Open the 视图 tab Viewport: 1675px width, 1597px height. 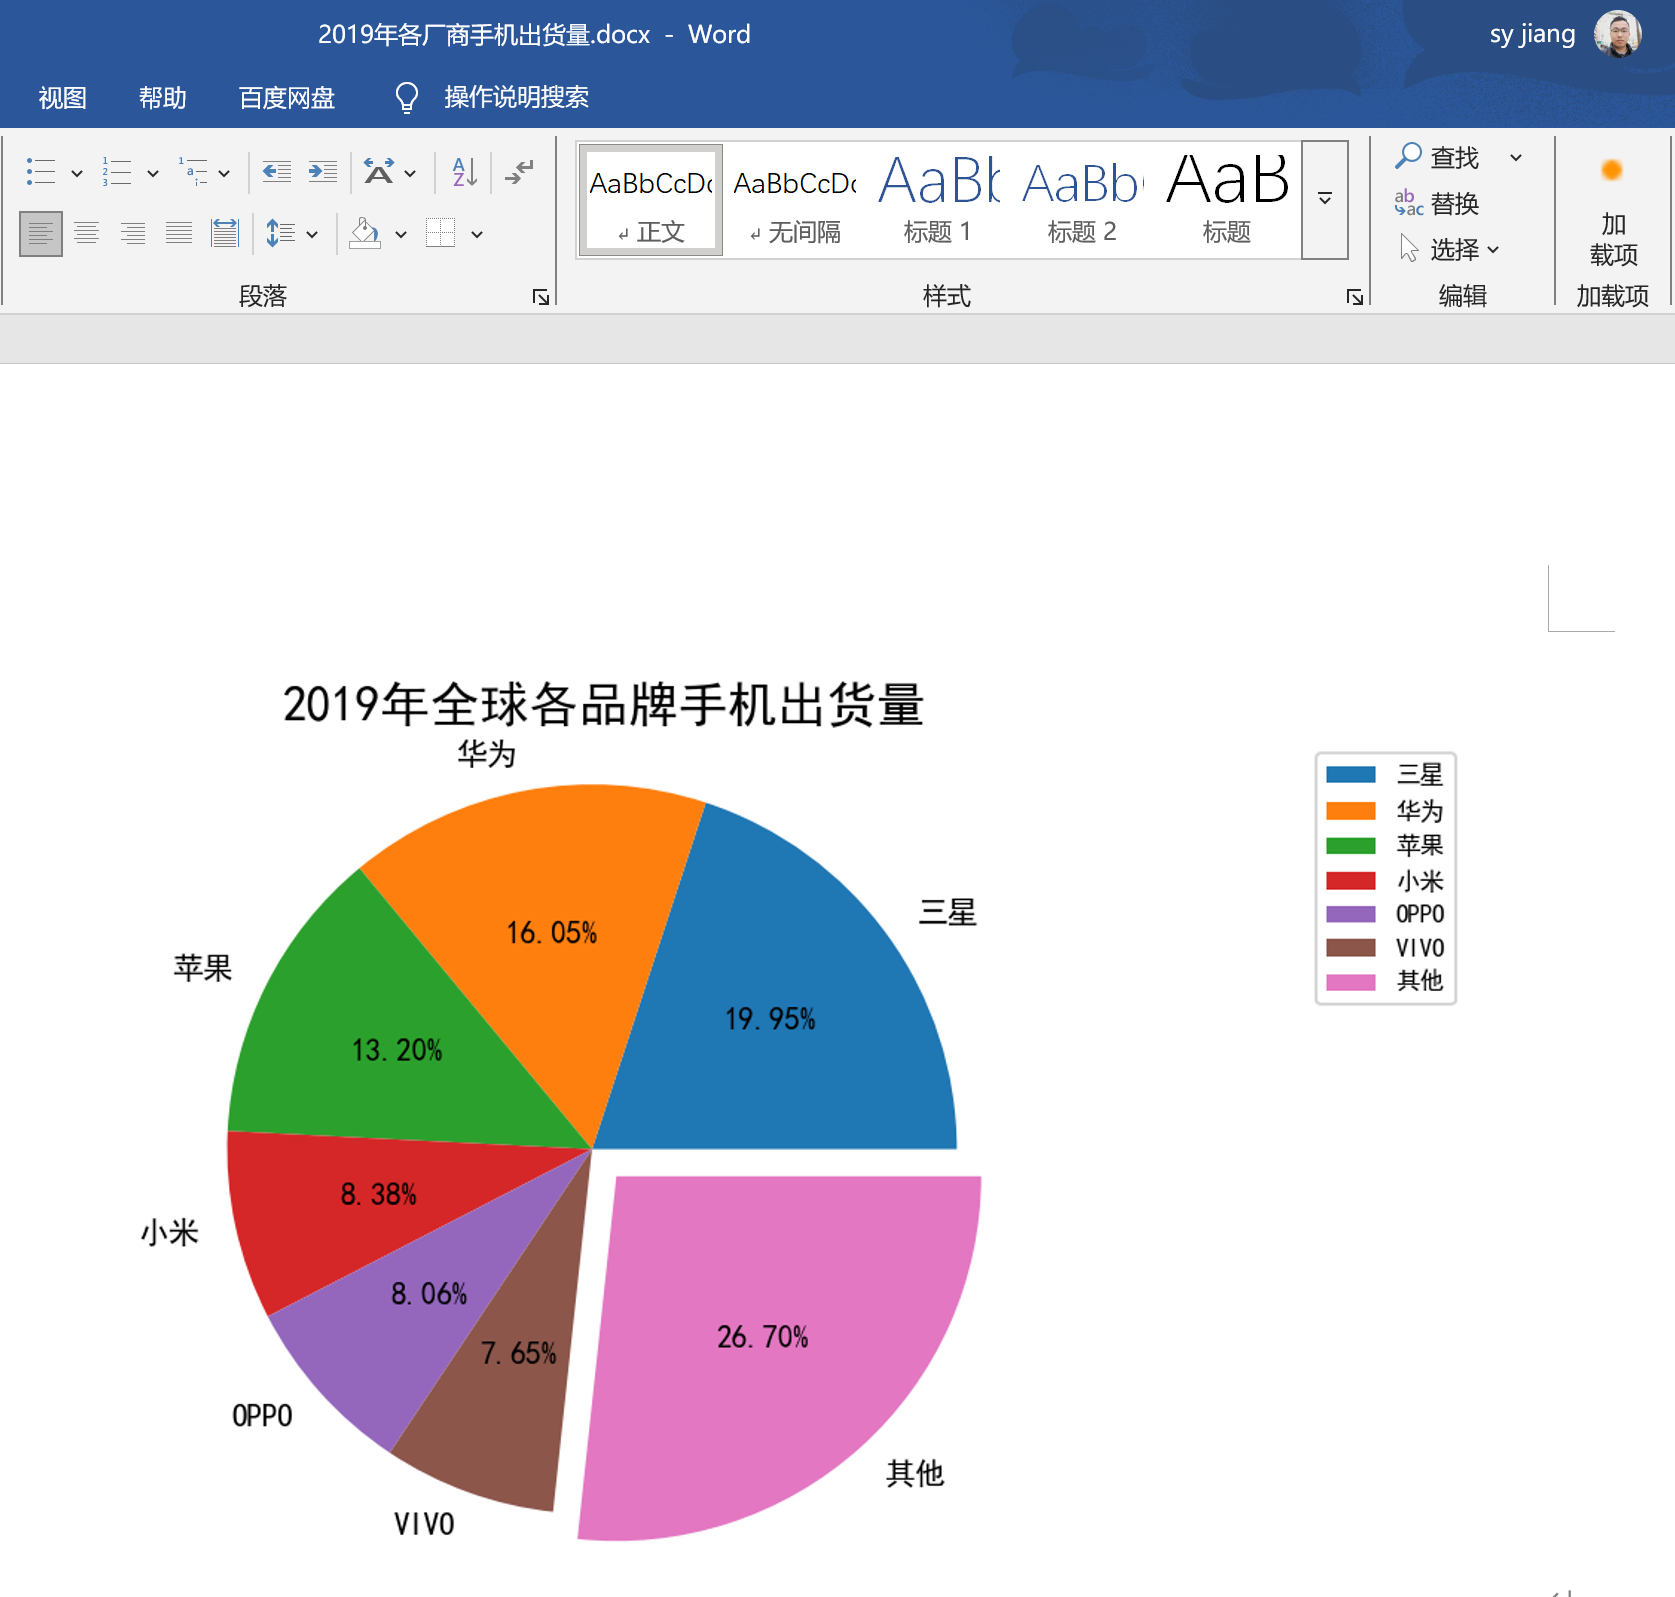[x=63, y=97]
